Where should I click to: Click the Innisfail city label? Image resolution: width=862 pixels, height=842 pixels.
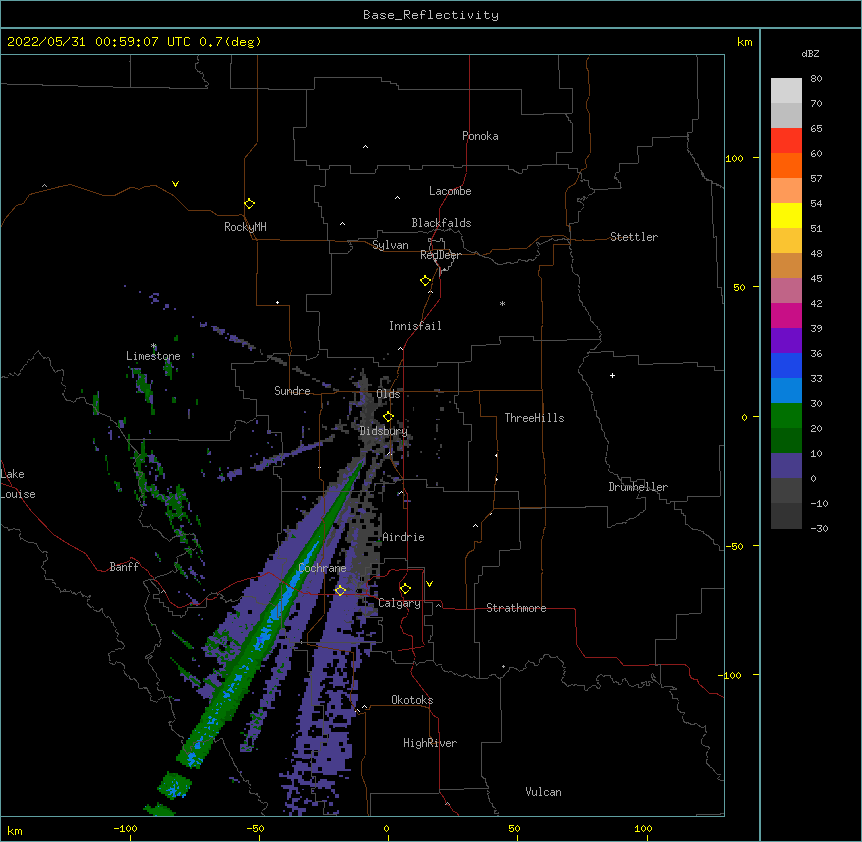[415, 326]
